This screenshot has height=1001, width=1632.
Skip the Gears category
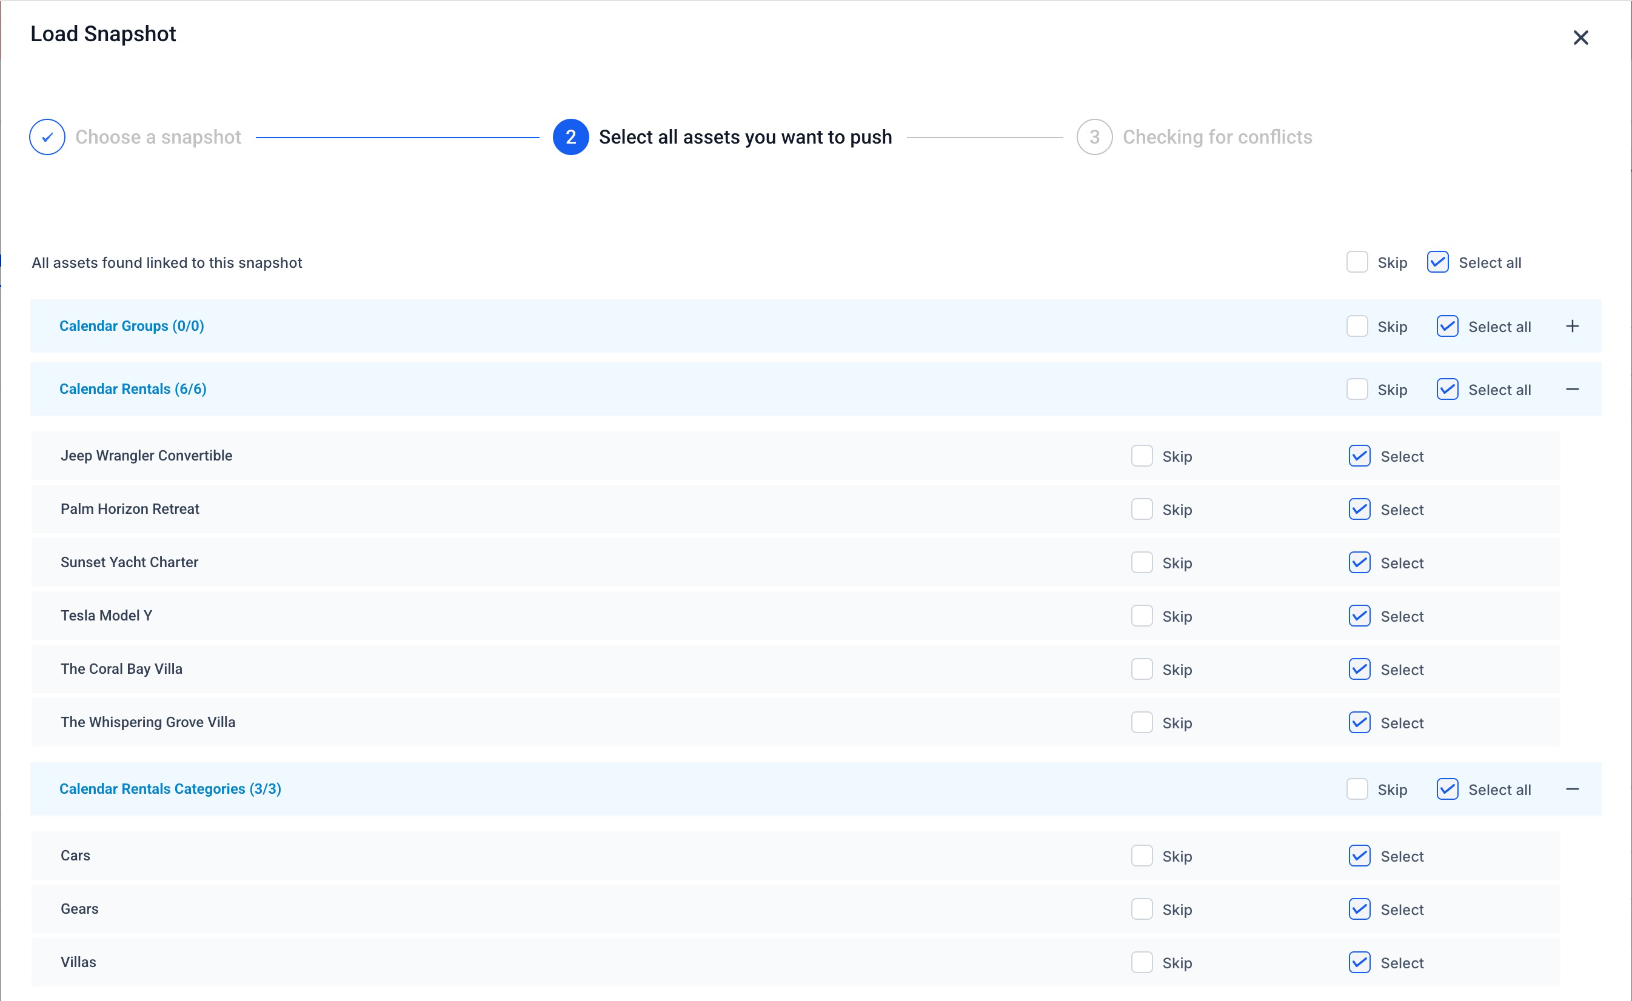coord(1142,909)
